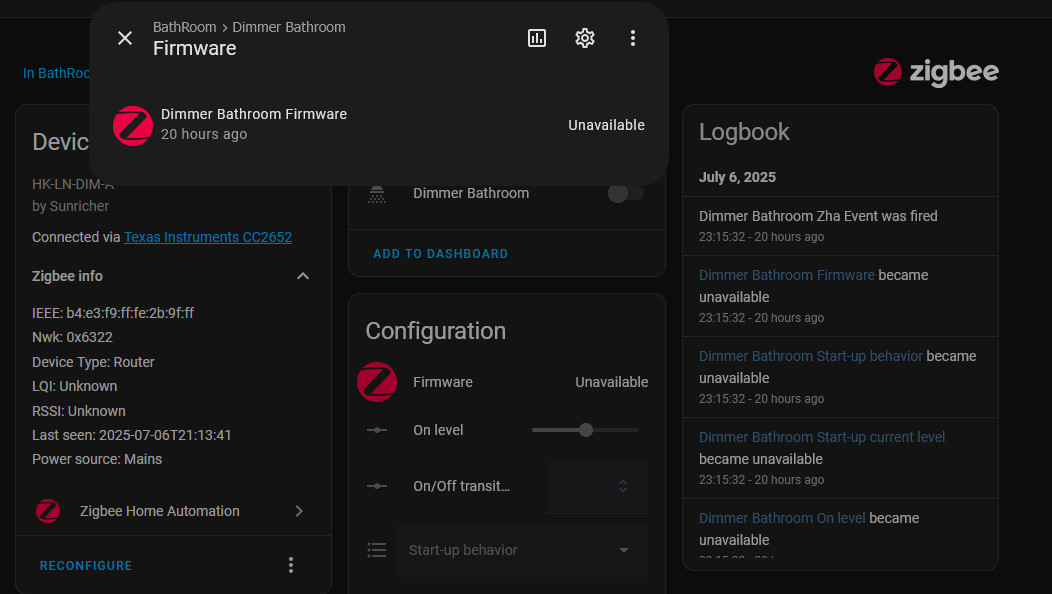
Task: Click Add to Dashboard
Action: 440,254
